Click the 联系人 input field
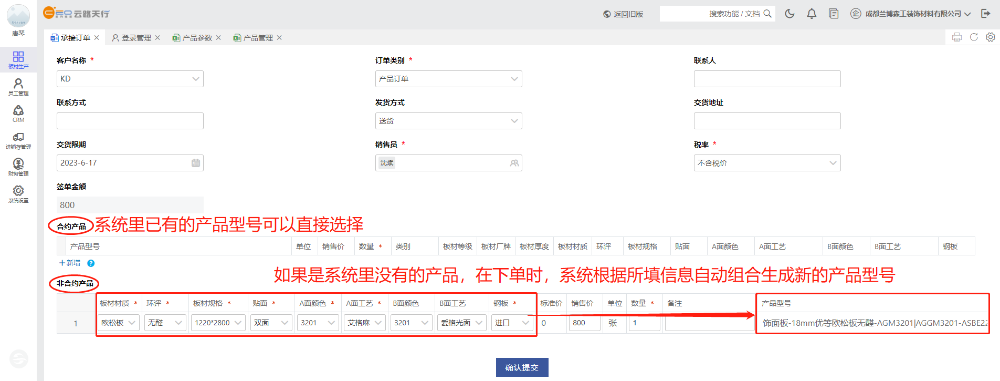 [767, 79]
